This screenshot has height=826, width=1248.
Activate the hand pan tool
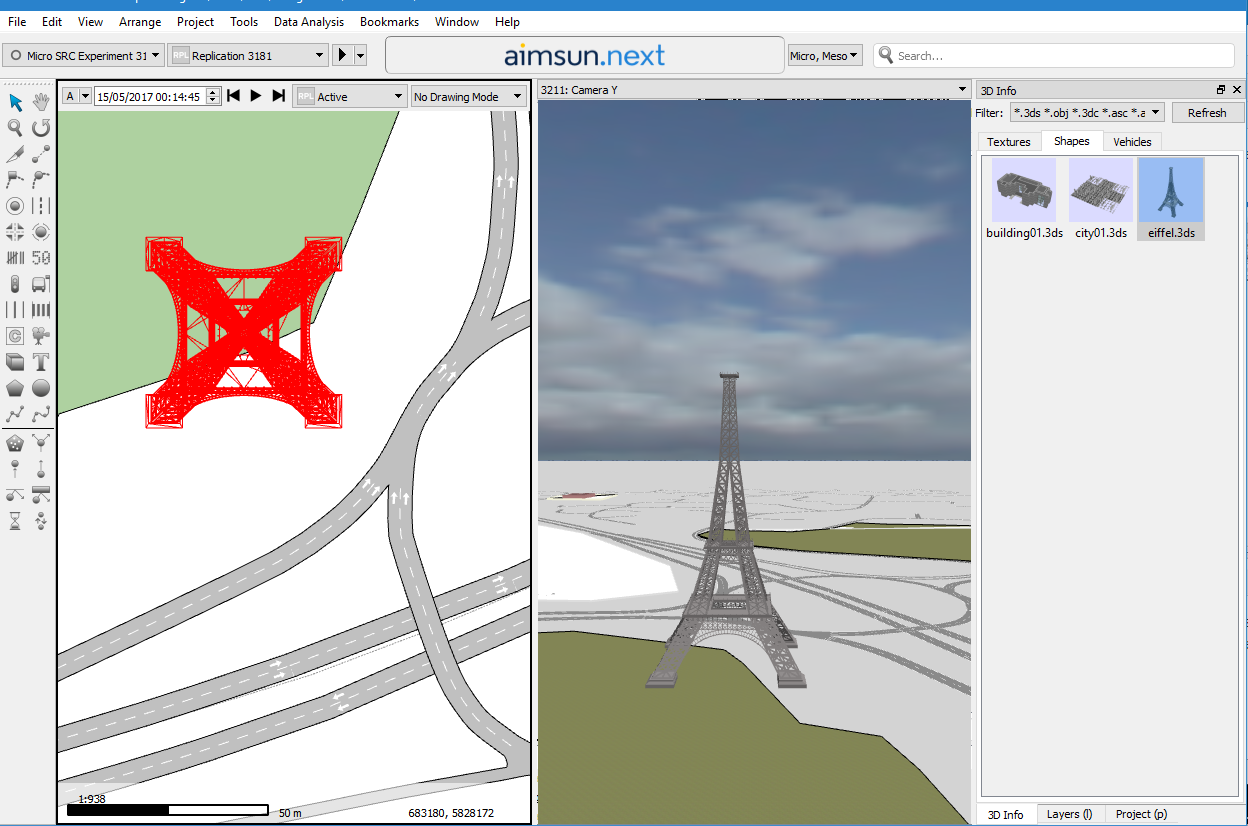pos(40,102)
